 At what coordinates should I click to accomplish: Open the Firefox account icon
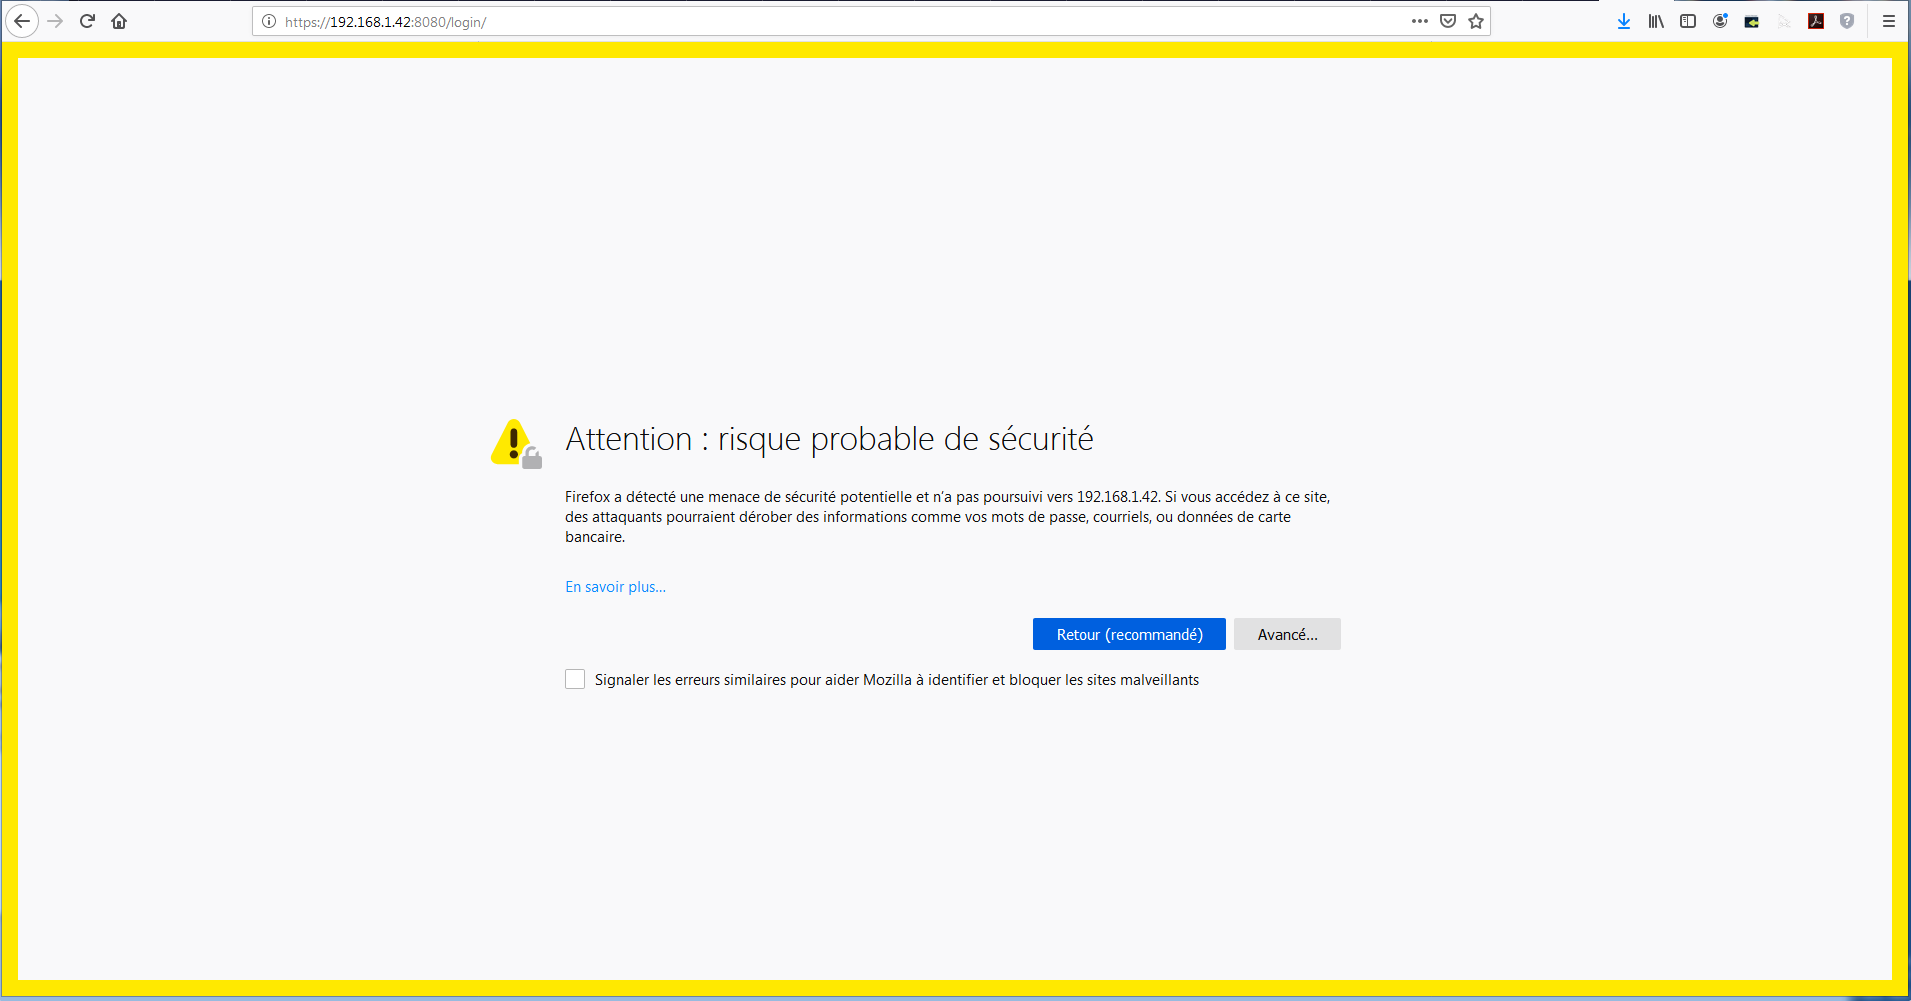1720,21
